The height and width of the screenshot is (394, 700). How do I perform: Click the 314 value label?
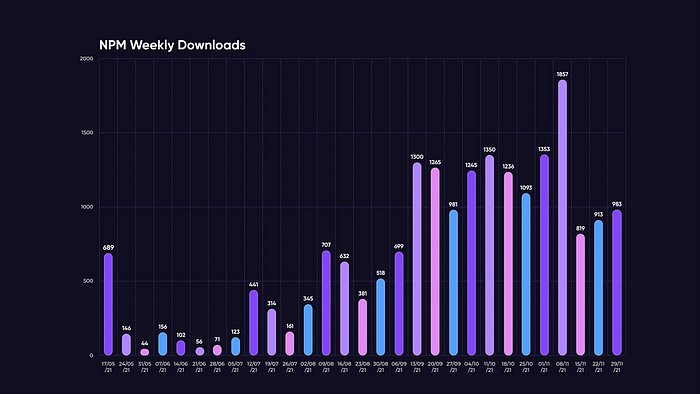point(271,303)
